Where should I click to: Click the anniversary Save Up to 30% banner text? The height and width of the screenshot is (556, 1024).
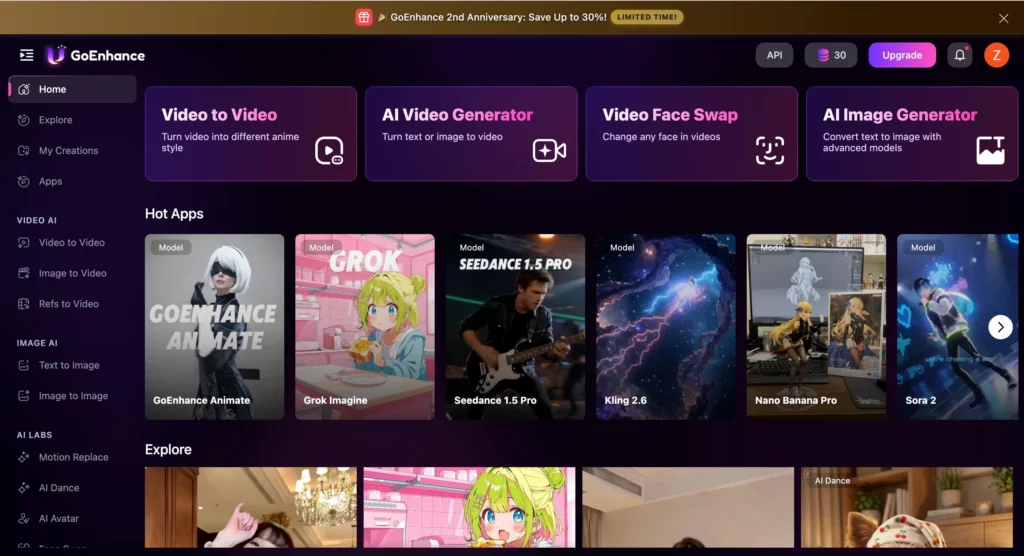pyautogui.click(x=498, y=17)
